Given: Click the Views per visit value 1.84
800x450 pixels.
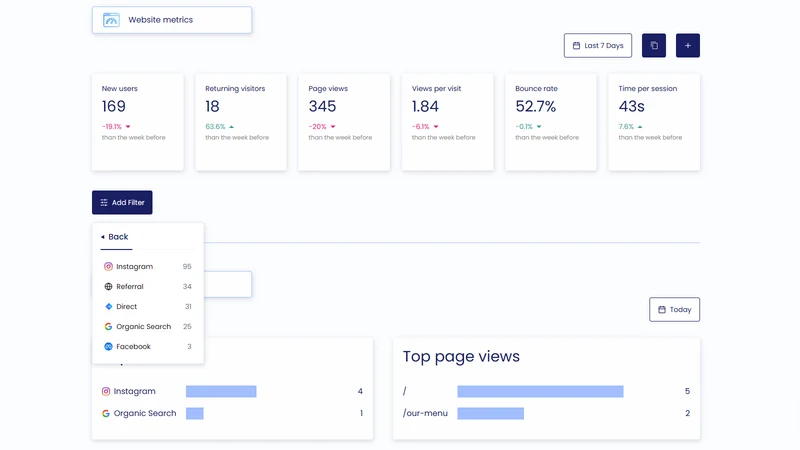Looking at the screenshot, I should coord(425,106).
